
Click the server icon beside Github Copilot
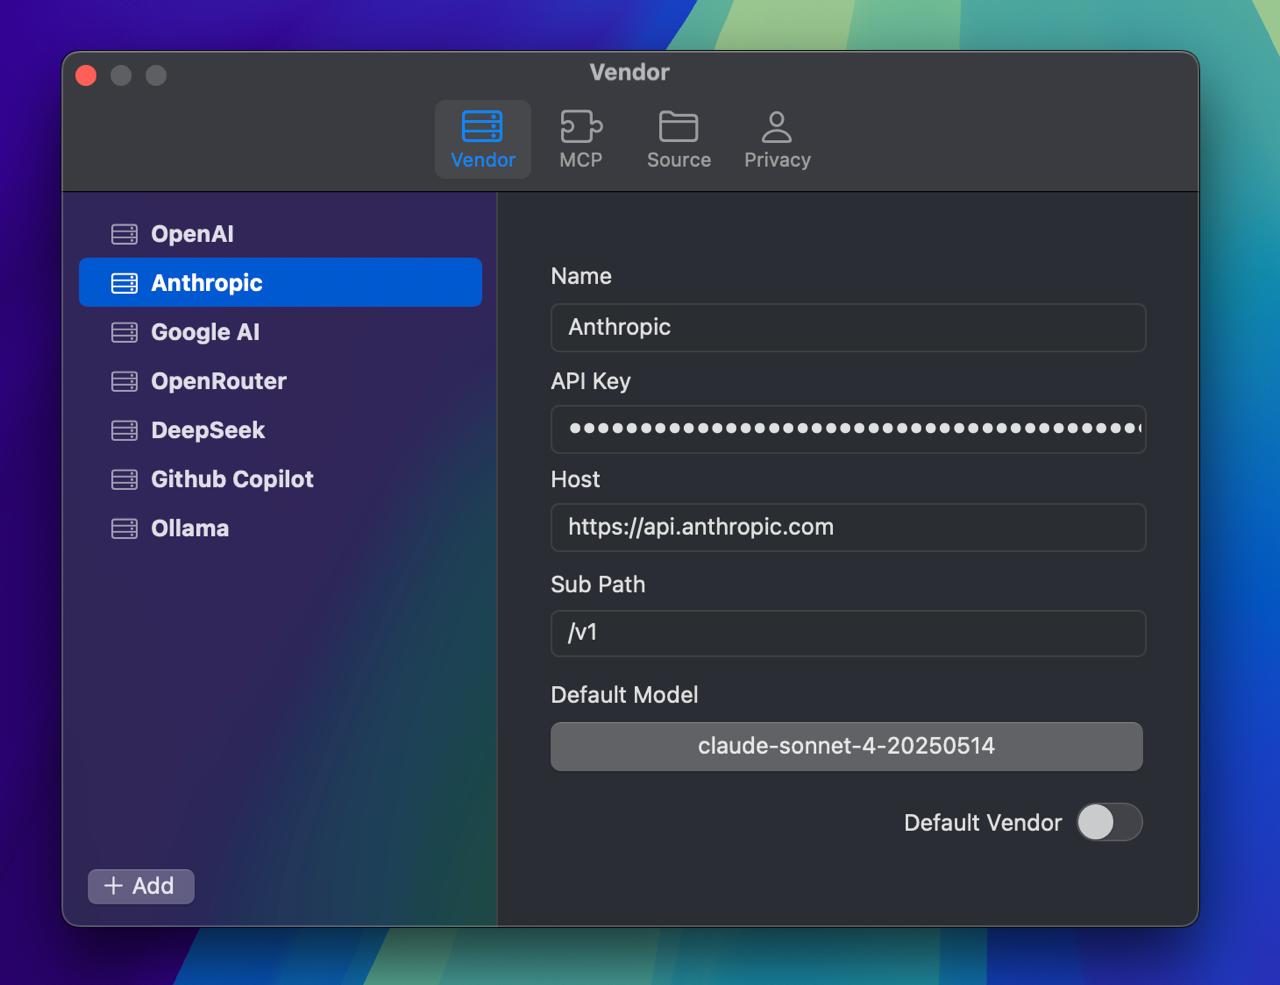(124, 479)
